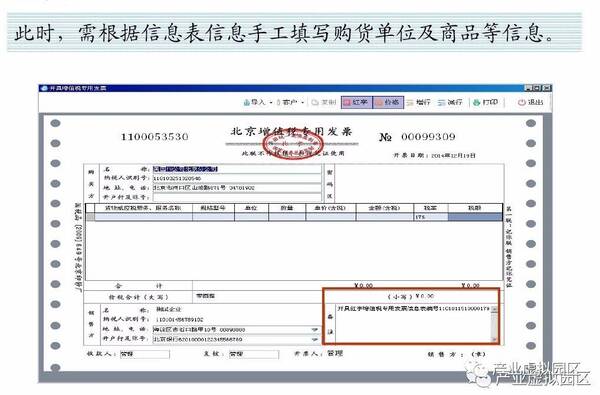Toggle the 红字 (red-letter) toolbar button
Screen dimensions: 600x395
pyautogui.click(x=357, y=102)
